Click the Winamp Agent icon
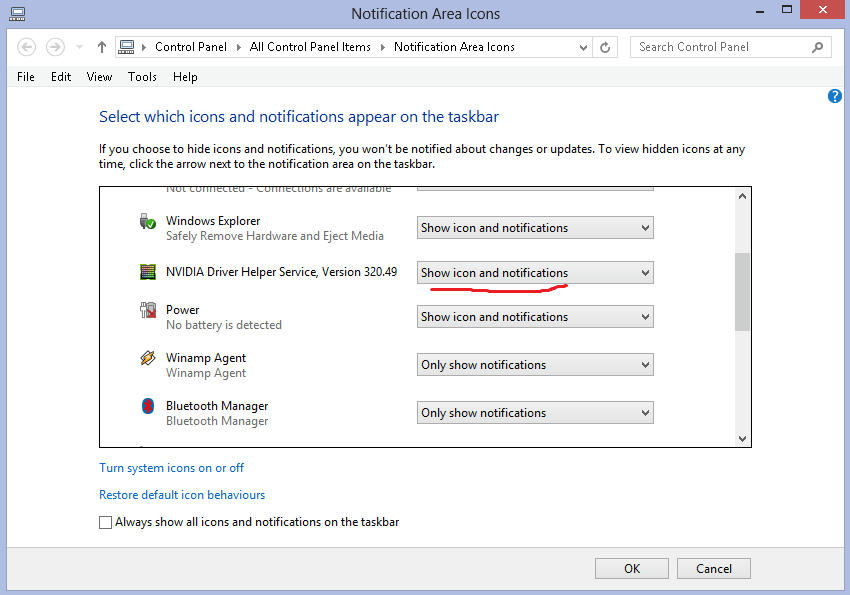Screen dimensions: 850x595 pyautogui.click(x=148, y=358)
